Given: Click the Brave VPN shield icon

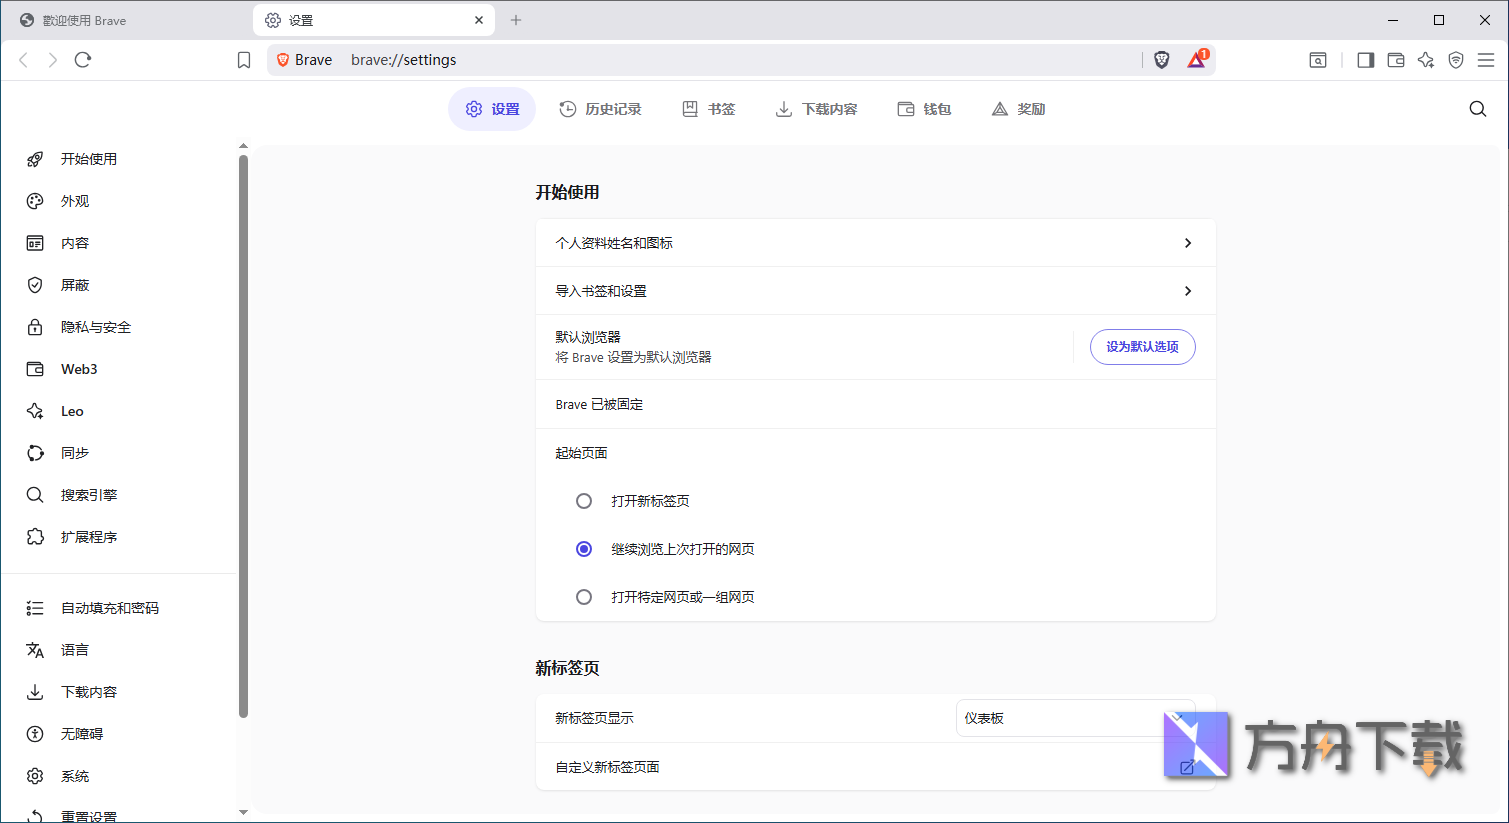Looking at the screenshot, I should [x=1456, y=60].
